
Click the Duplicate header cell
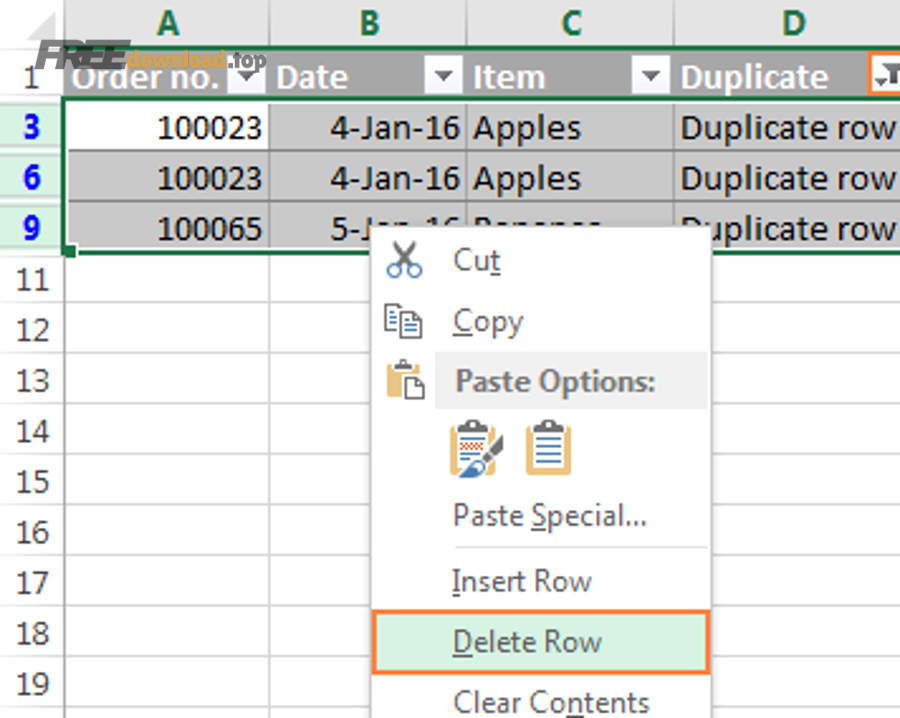pos(788,76)
